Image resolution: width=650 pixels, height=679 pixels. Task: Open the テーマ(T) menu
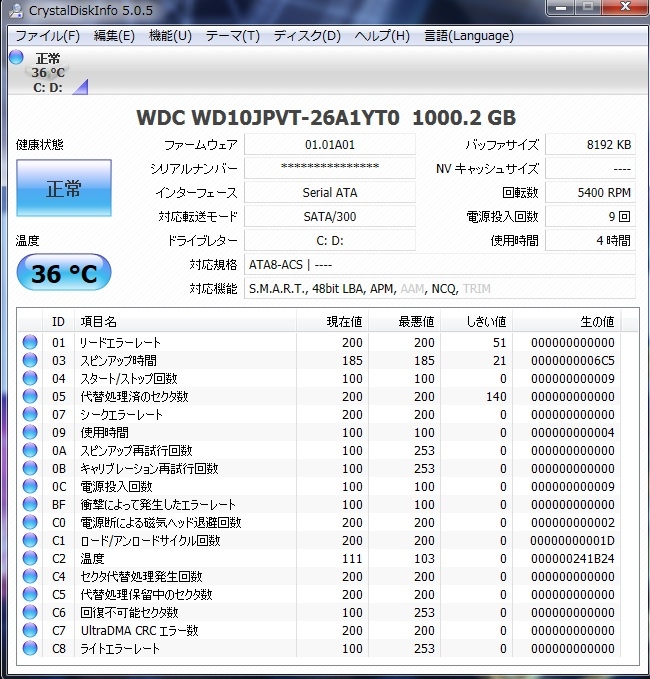coord(233,36)
